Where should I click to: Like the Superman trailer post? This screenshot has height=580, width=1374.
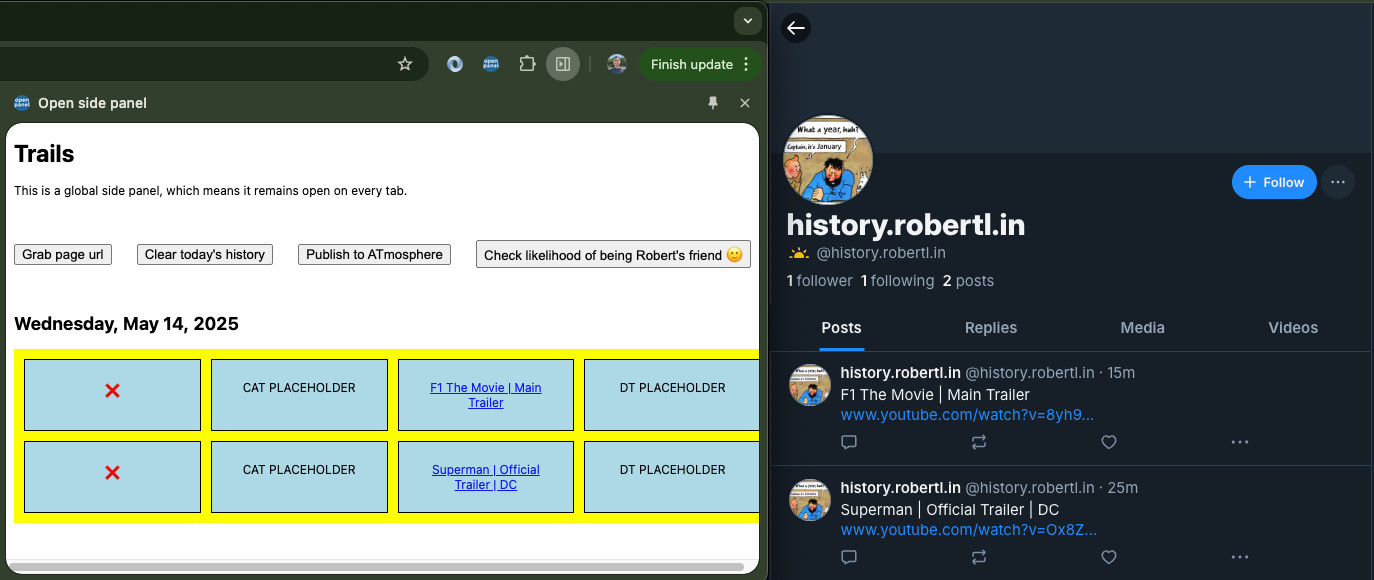(1108, 557)
